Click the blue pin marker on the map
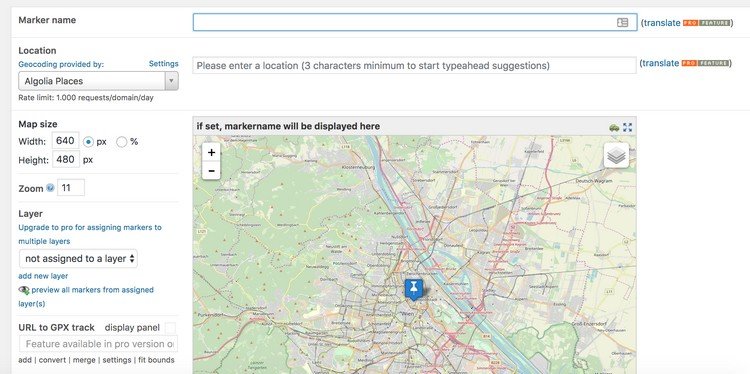The image size is (750, 374). (414, 290)
